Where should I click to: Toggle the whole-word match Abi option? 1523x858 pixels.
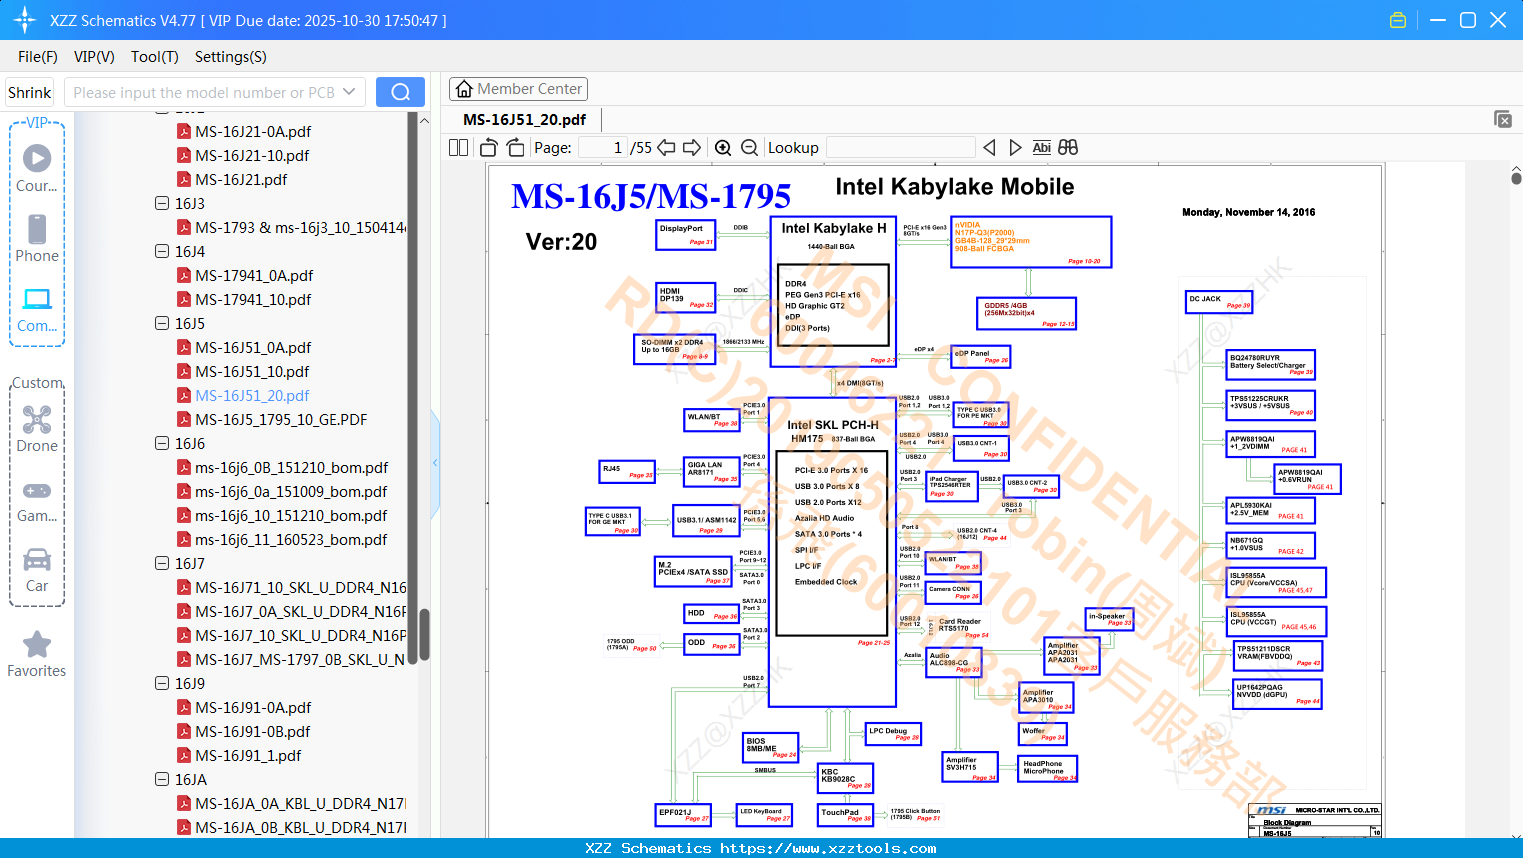click(x=1041, y=148)
